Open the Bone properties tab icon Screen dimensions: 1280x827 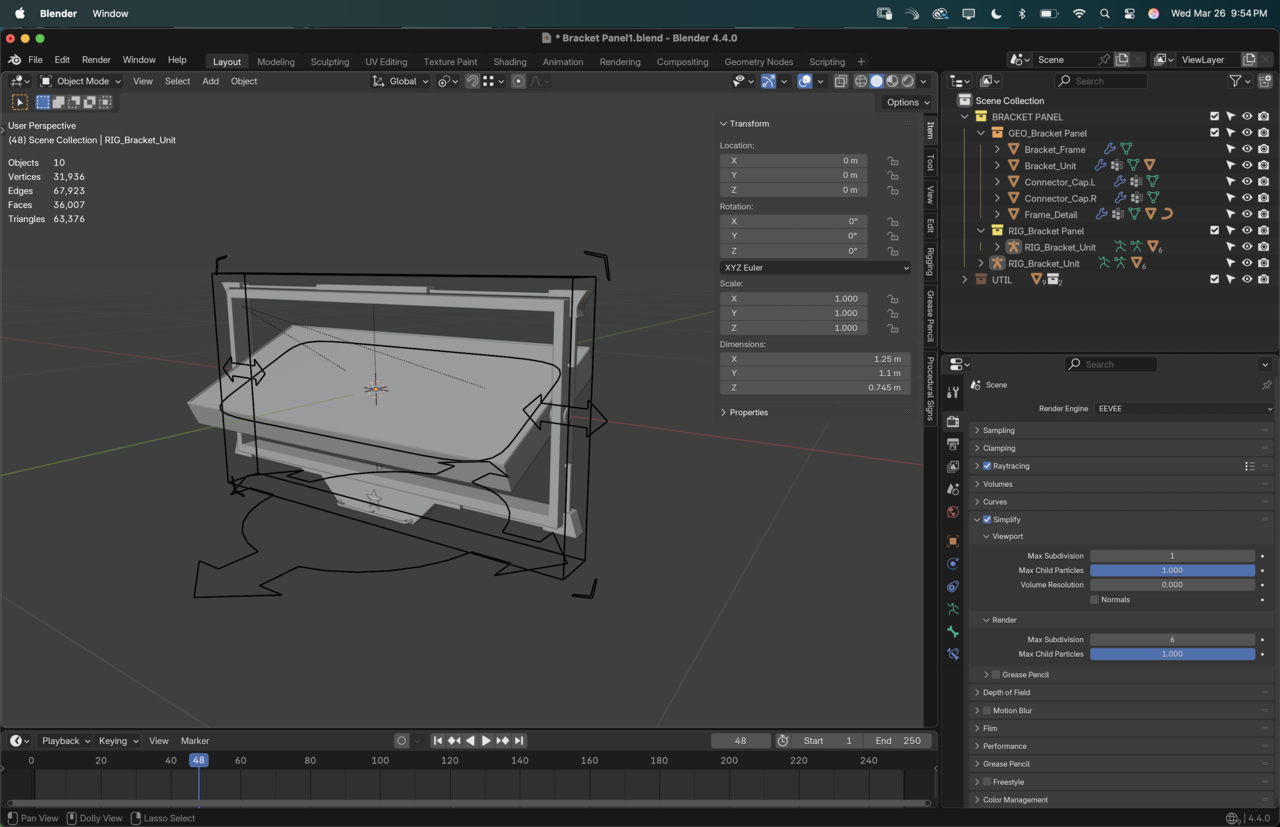952,632
